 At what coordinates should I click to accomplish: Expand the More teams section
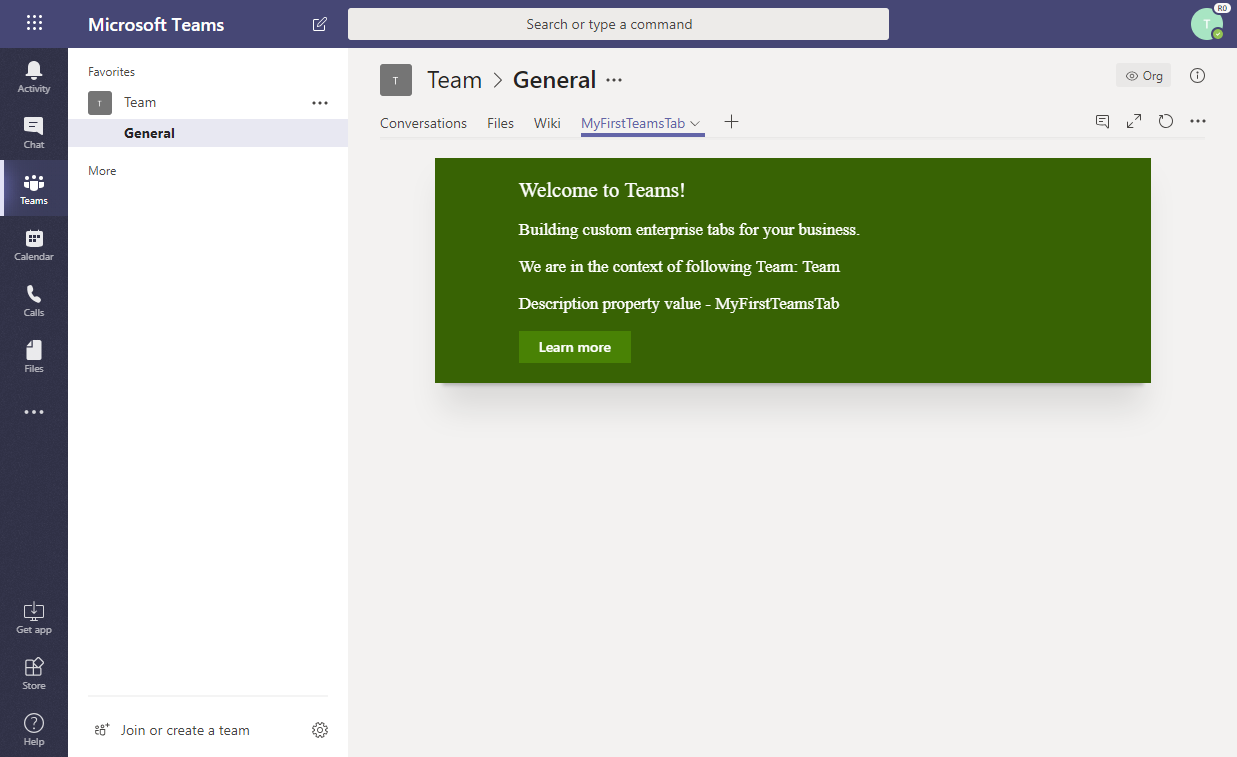[x=102, y=171]
